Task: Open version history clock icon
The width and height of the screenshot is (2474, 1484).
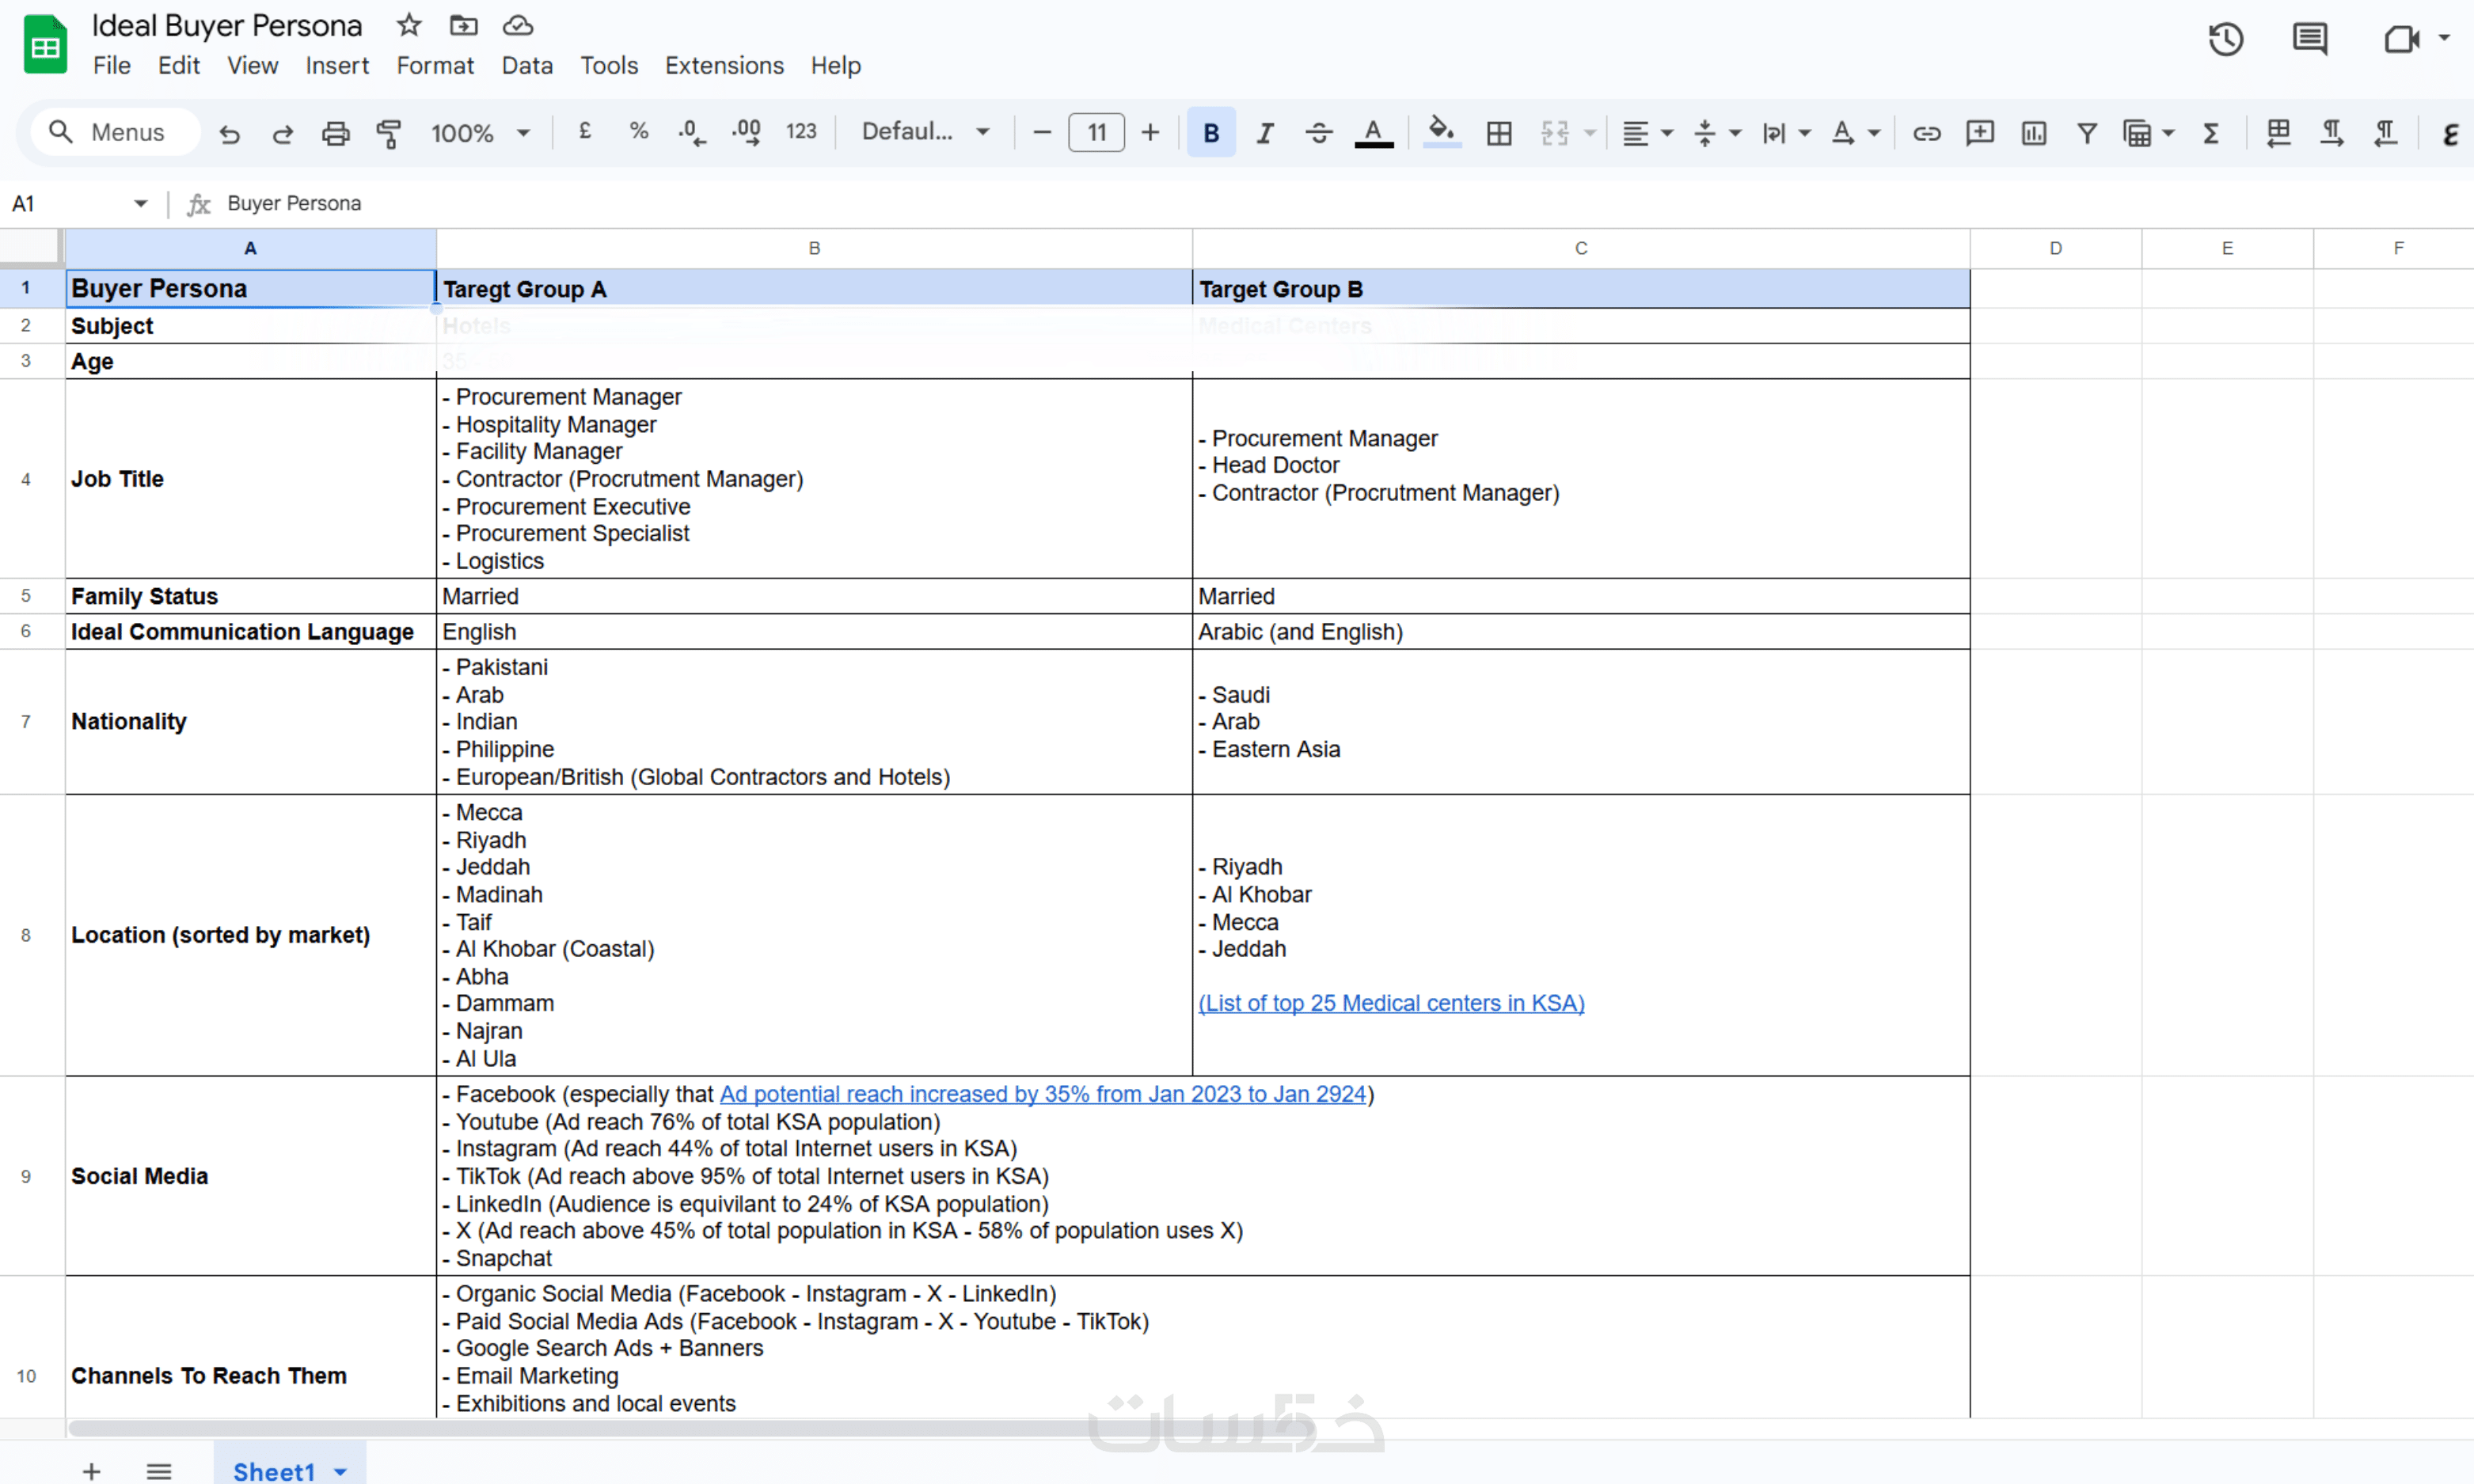Action: [2225, 40]
